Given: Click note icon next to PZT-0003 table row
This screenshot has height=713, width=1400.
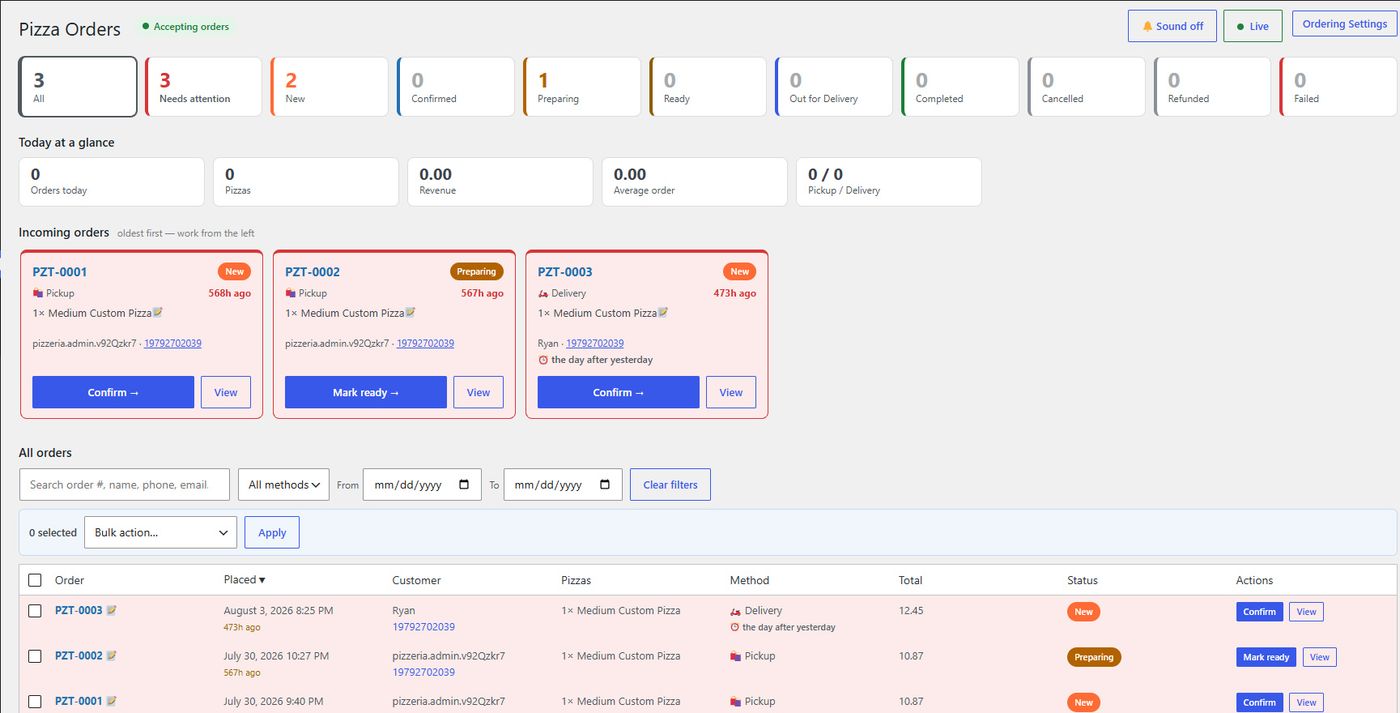Looking at the screenshot, I should [x=112, y=610].
